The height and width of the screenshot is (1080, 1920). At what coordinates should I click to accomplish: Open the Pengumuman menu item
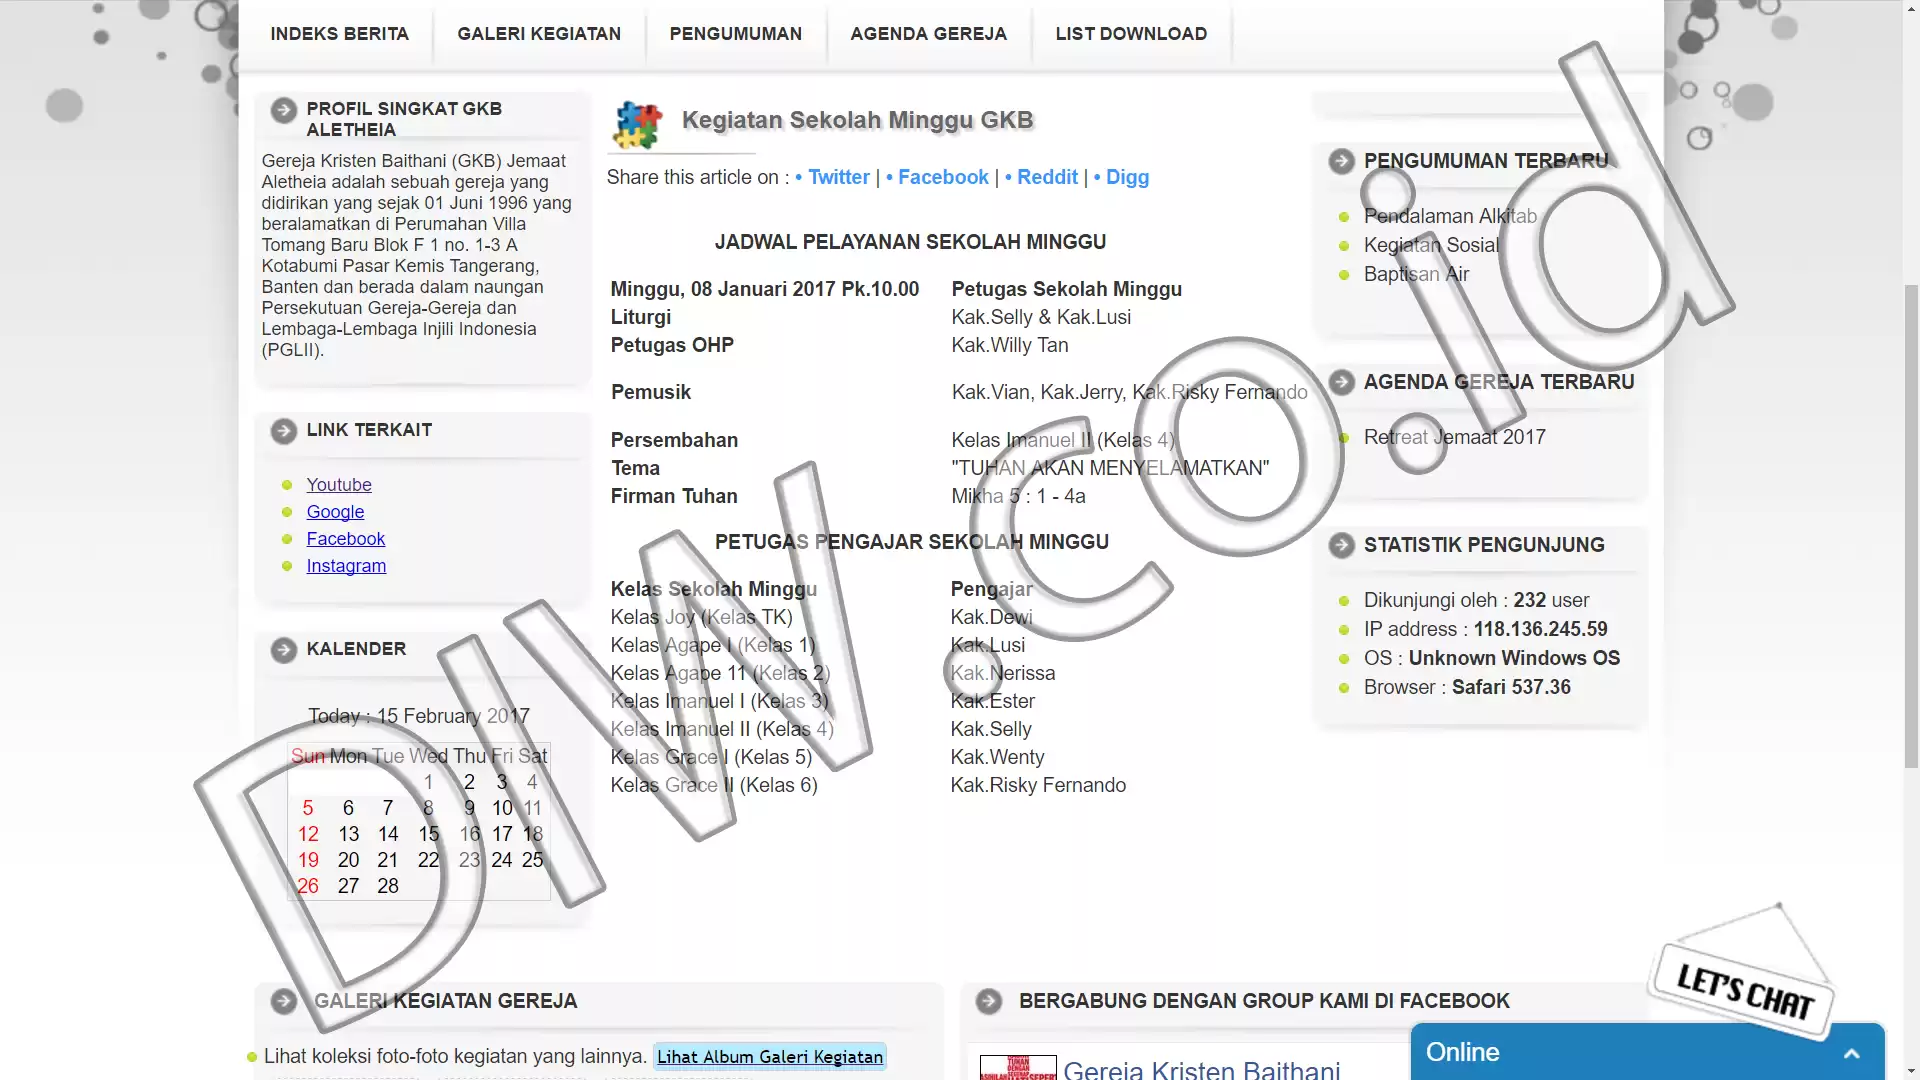pos(736,34)
